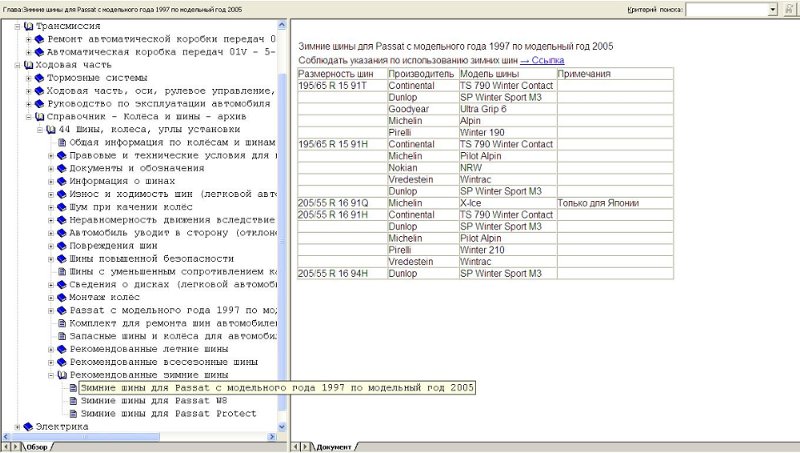The image size is (800, 453).
Task: Click the X-Ice model cell
Action: (x=508, y=203)
